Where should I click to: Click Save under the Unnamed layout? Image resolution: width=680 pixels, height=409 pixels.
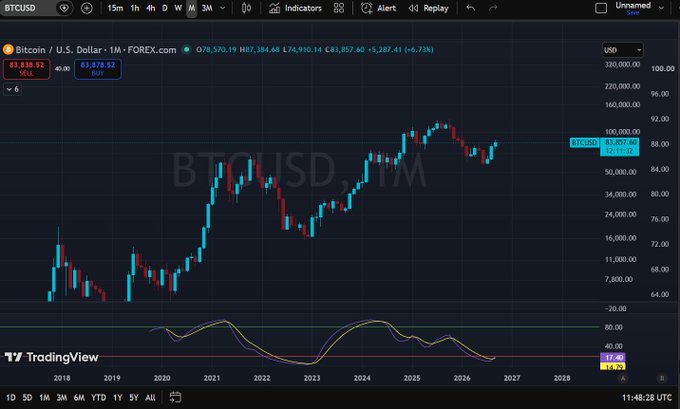pos(633,13)
